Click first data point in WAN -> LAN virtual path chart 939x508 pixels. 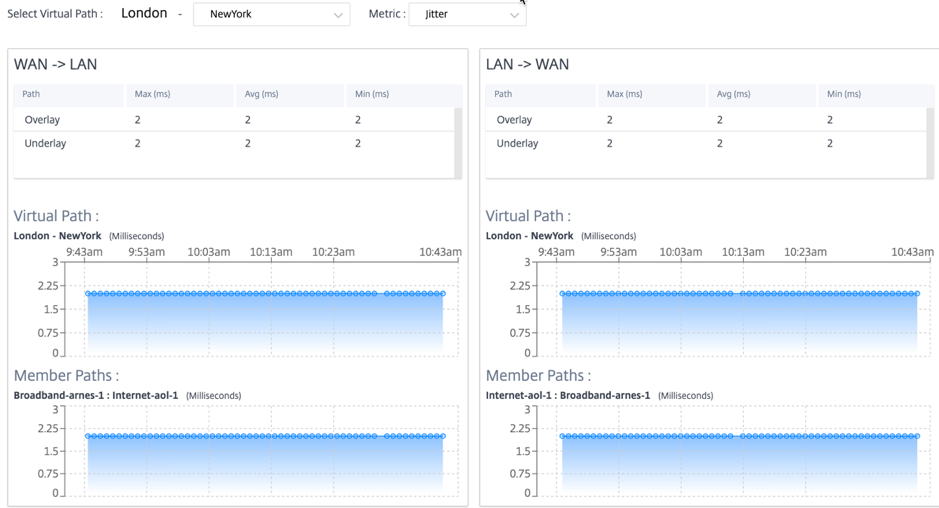click(x=88, y=294)
